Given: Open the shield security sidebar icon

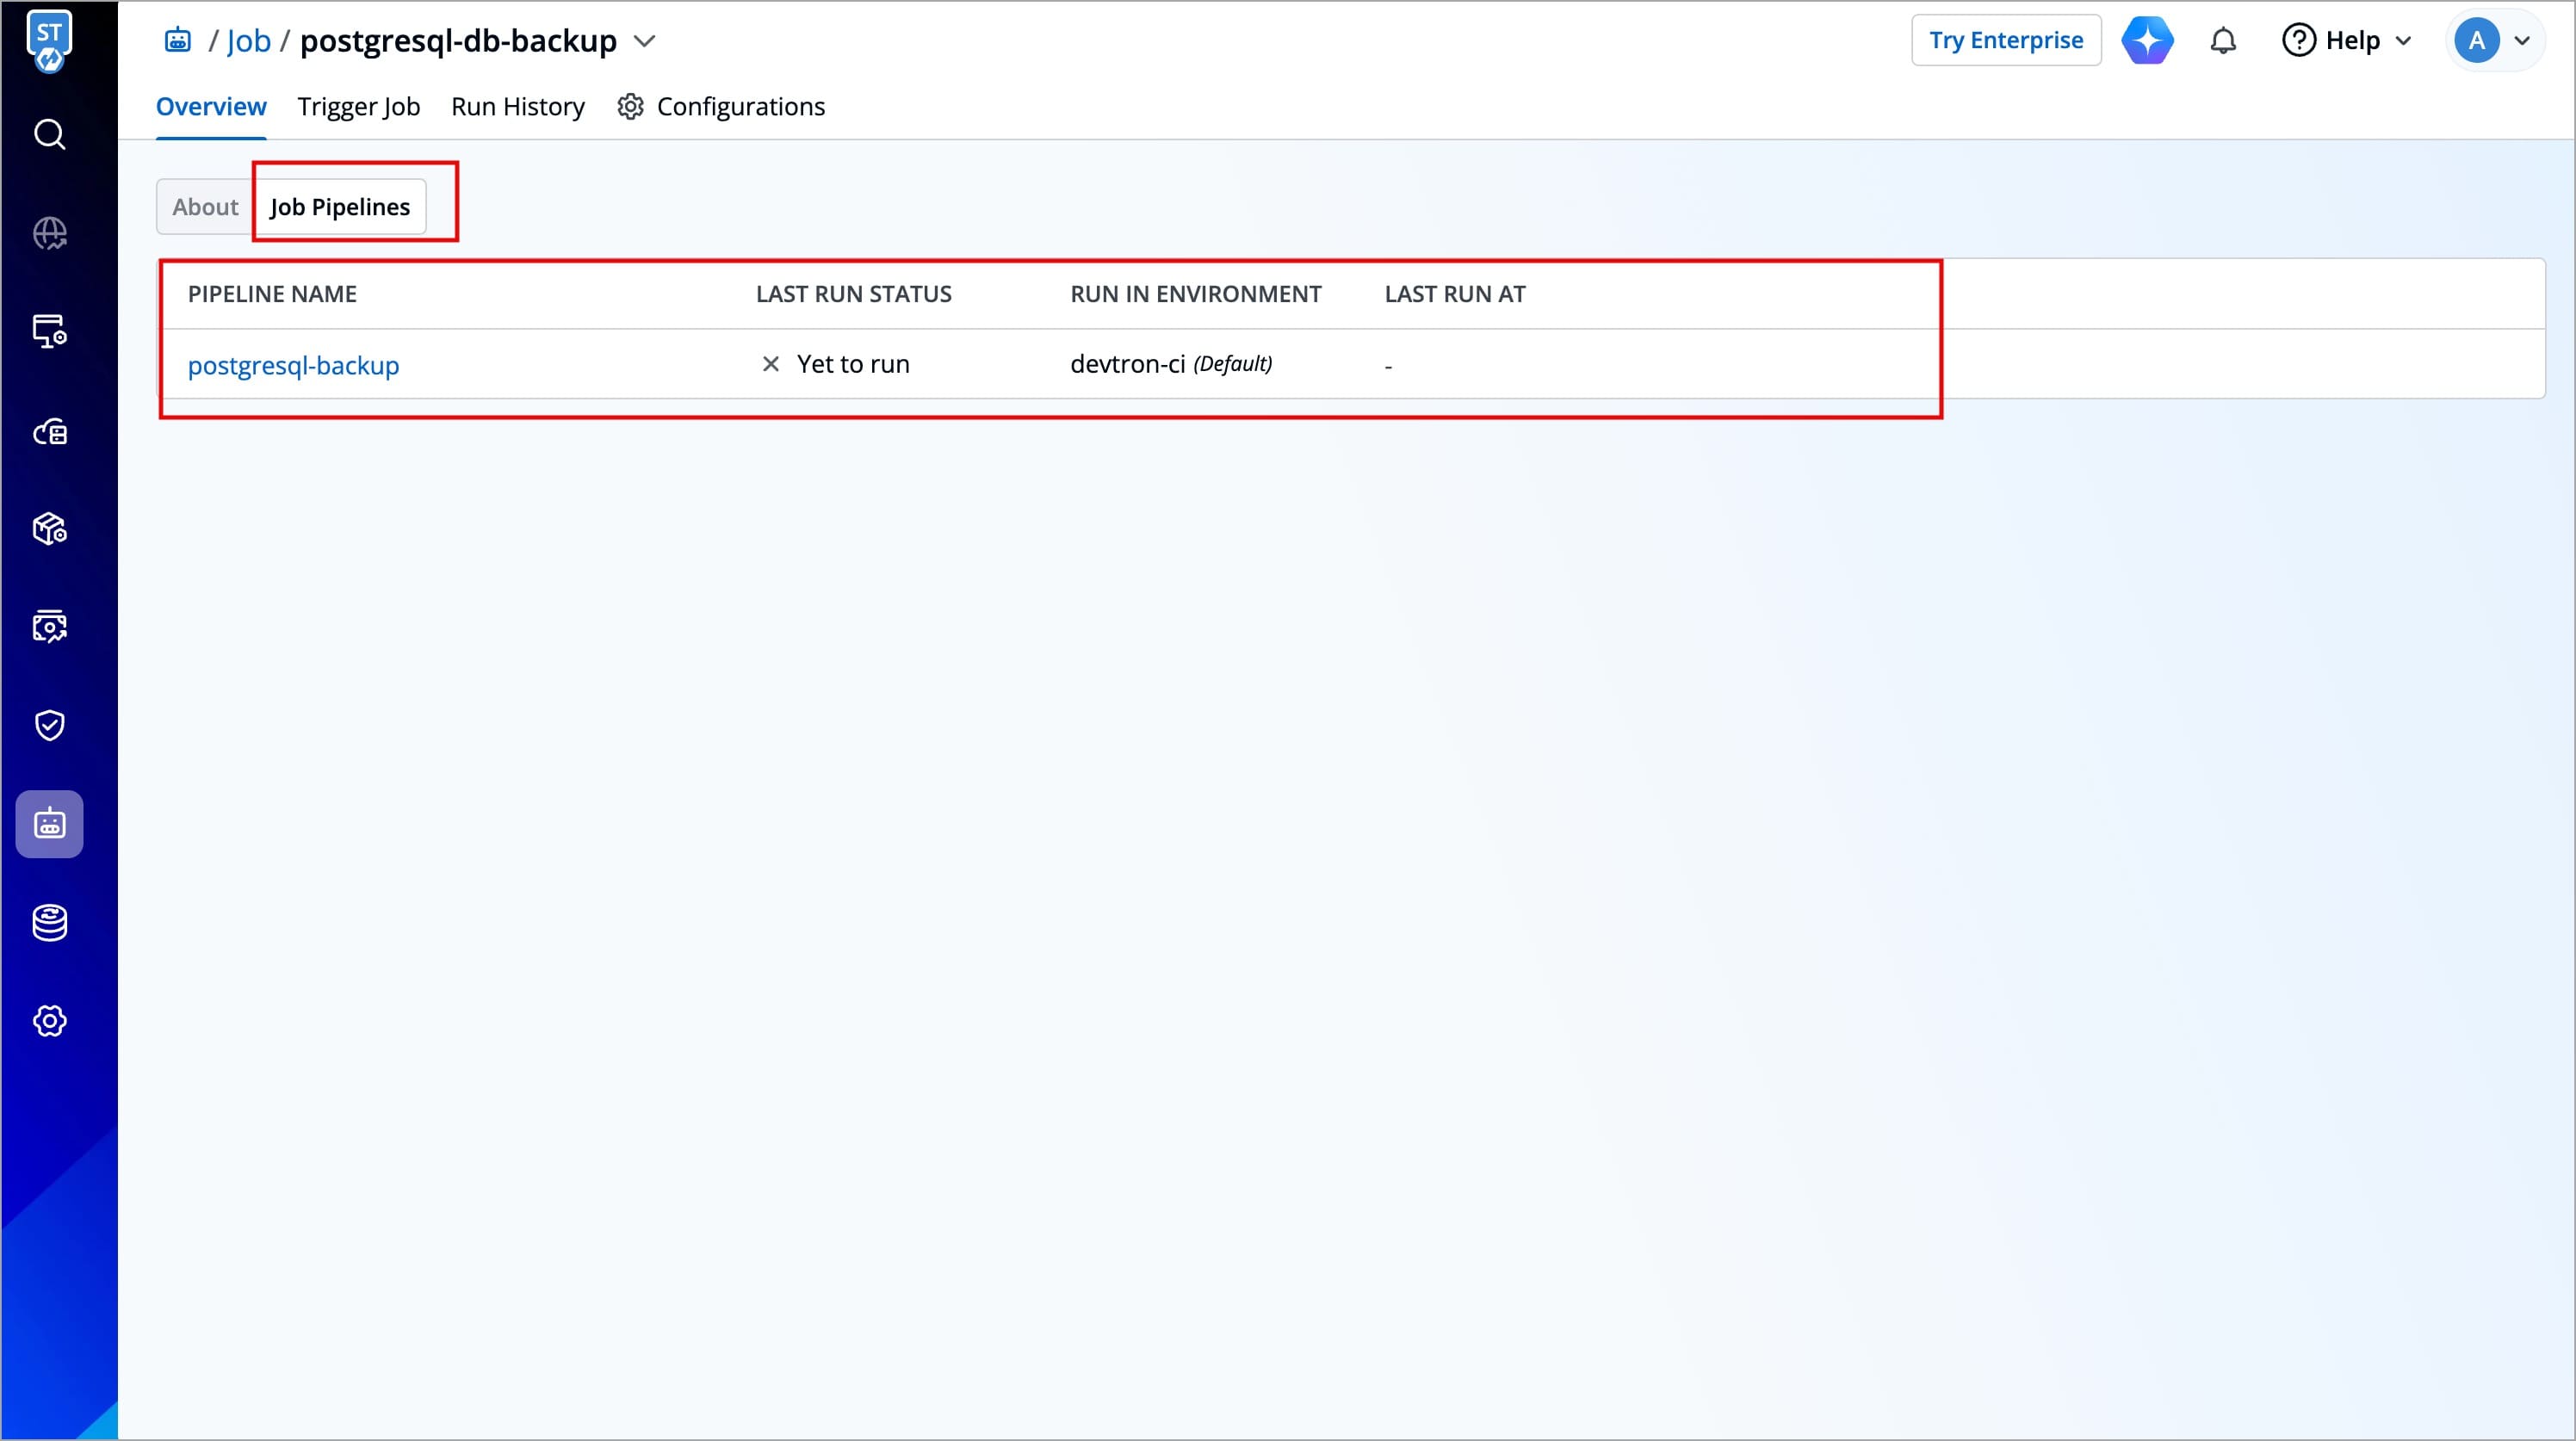Looking at the screenshot, I should (x=49, y=725).
